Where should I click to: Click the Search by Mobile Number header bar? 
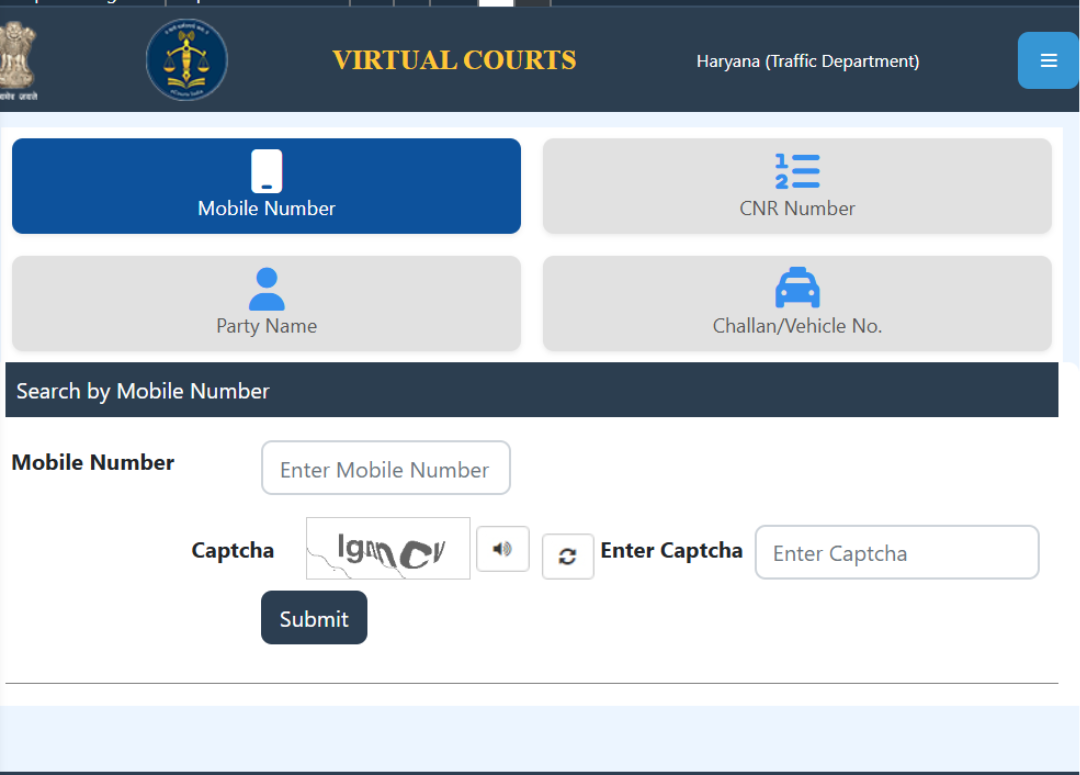pyautogui.click(x=531, y=390)
